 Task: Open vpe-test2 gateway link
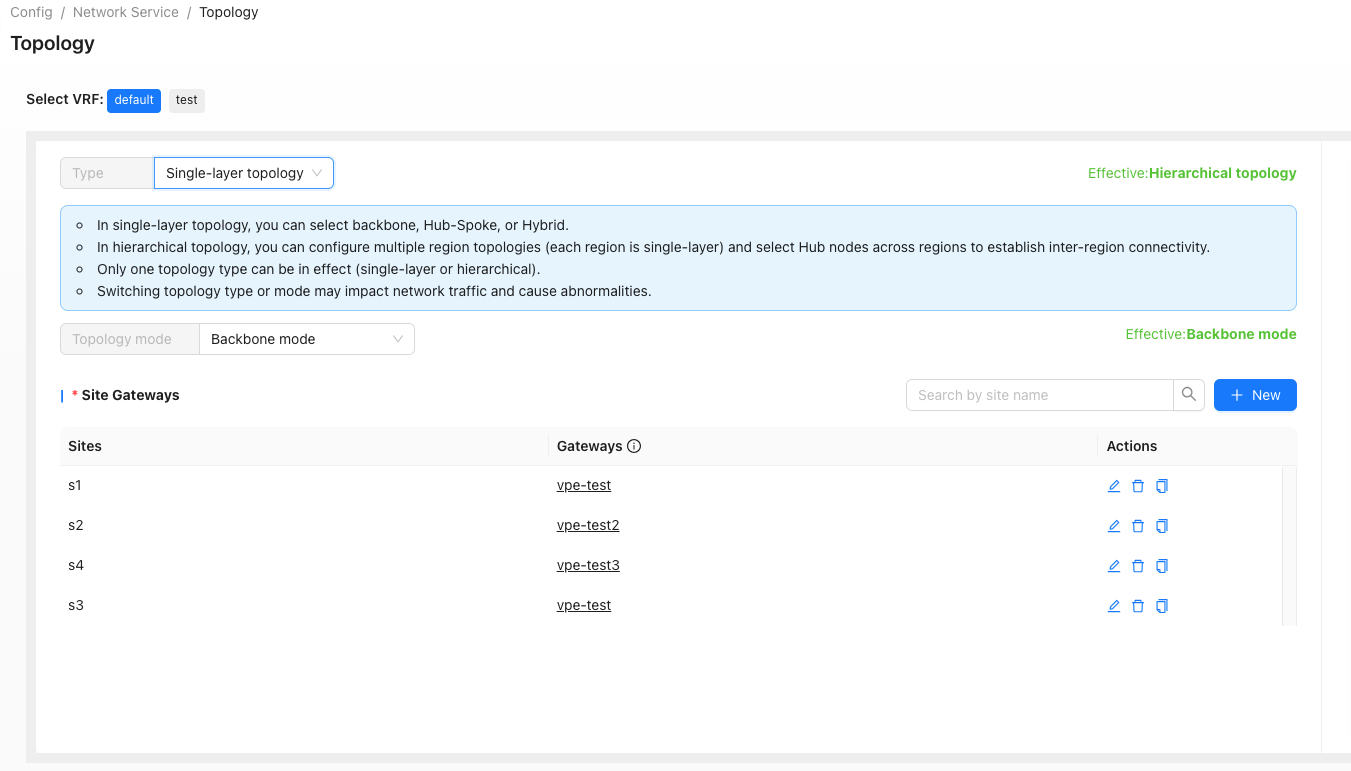click(x=588, y=525)
